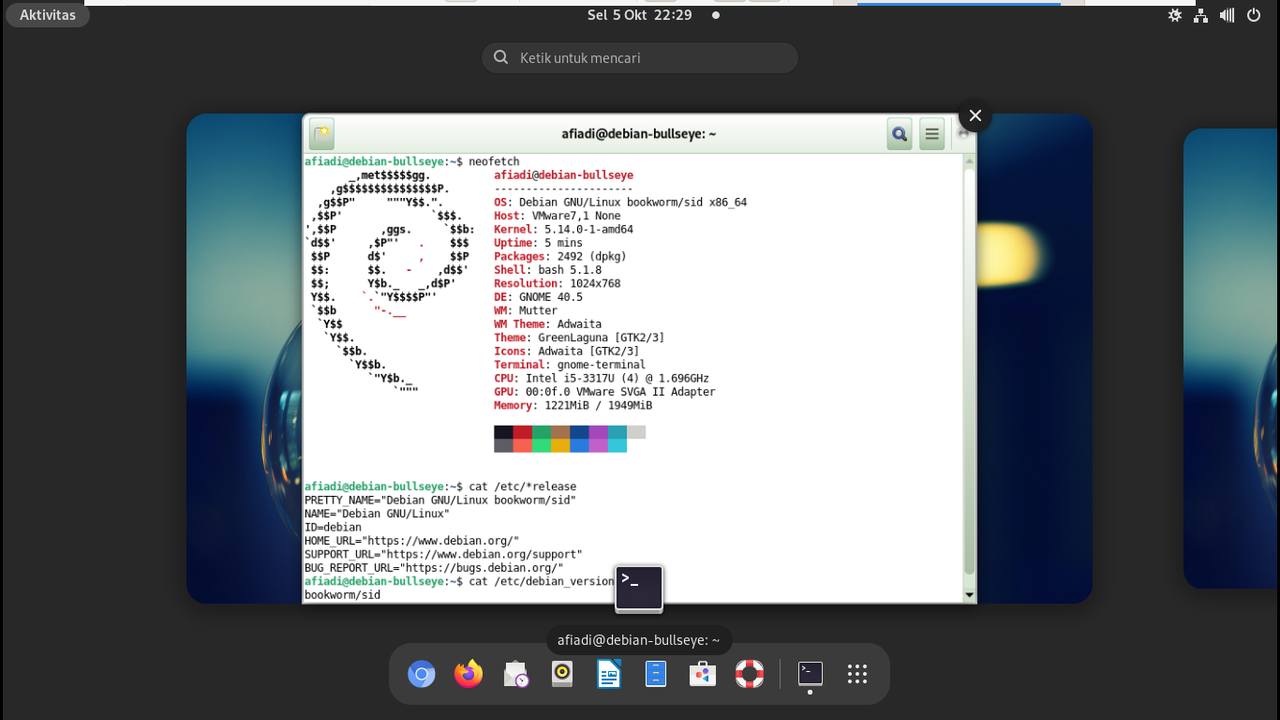Open the Files manager dock icon
Screen dimensions: 1280x720
pyautogui.click(x=656, y=675)
